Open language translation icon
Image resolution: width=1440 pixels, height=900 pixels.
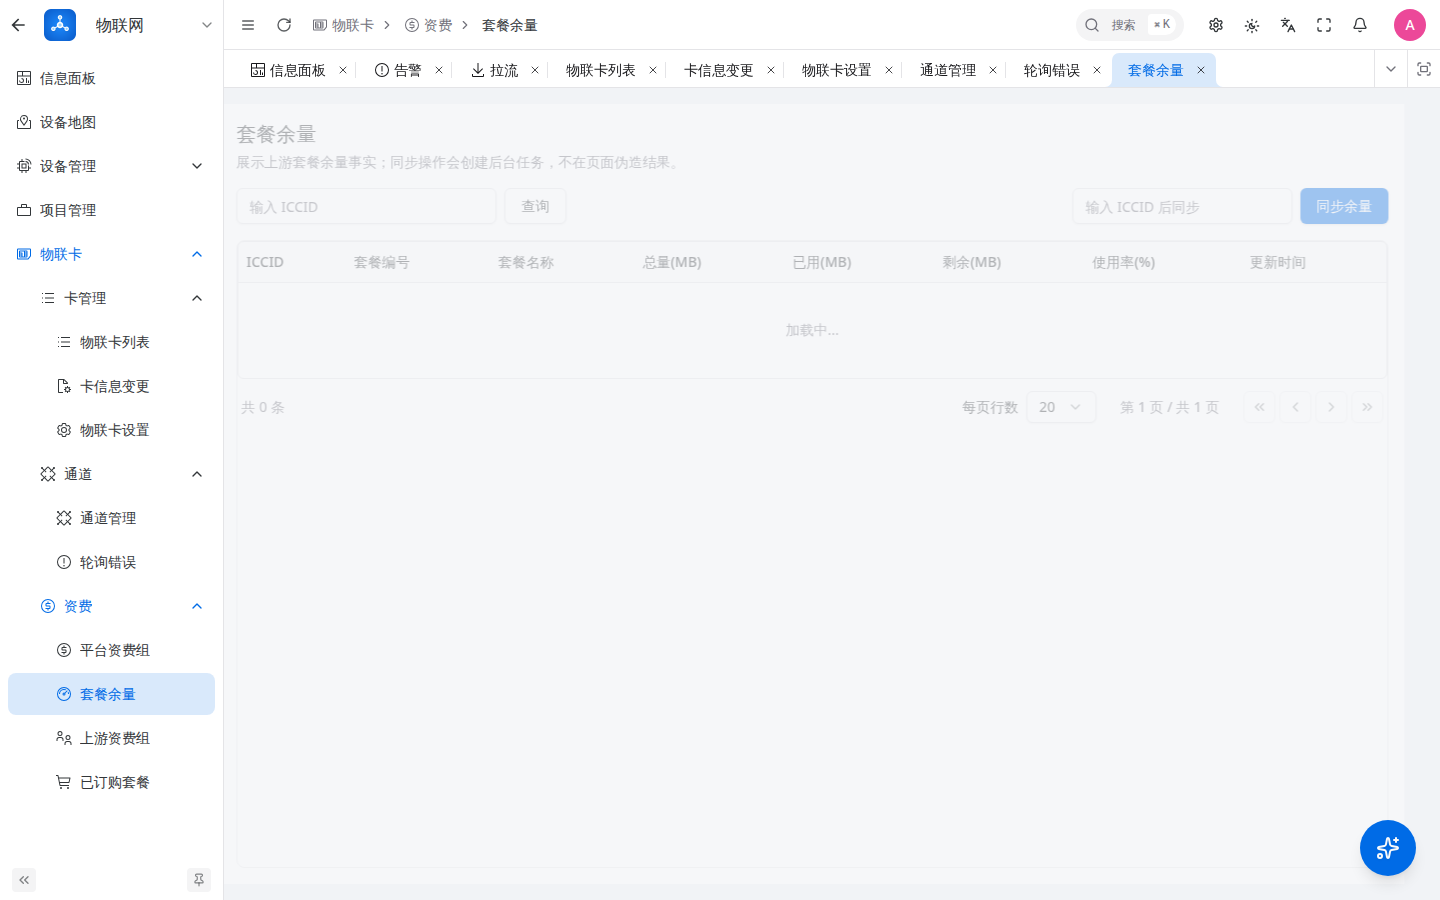(1288, 25)
